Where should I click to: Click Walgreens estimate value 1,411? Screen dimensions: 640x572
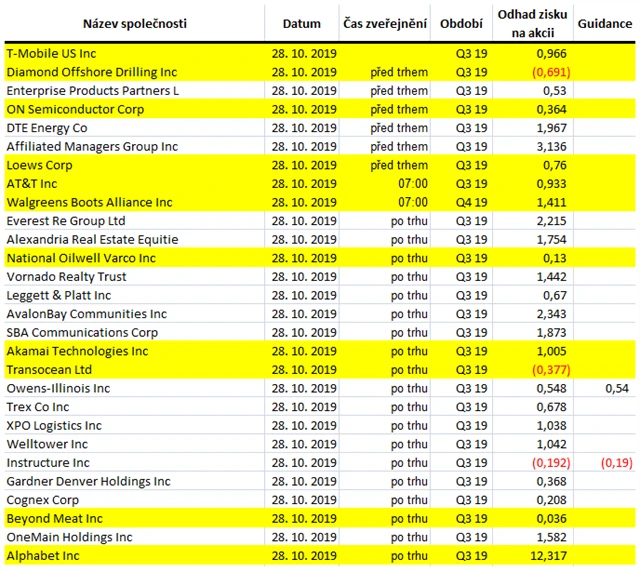pos(551,203)
